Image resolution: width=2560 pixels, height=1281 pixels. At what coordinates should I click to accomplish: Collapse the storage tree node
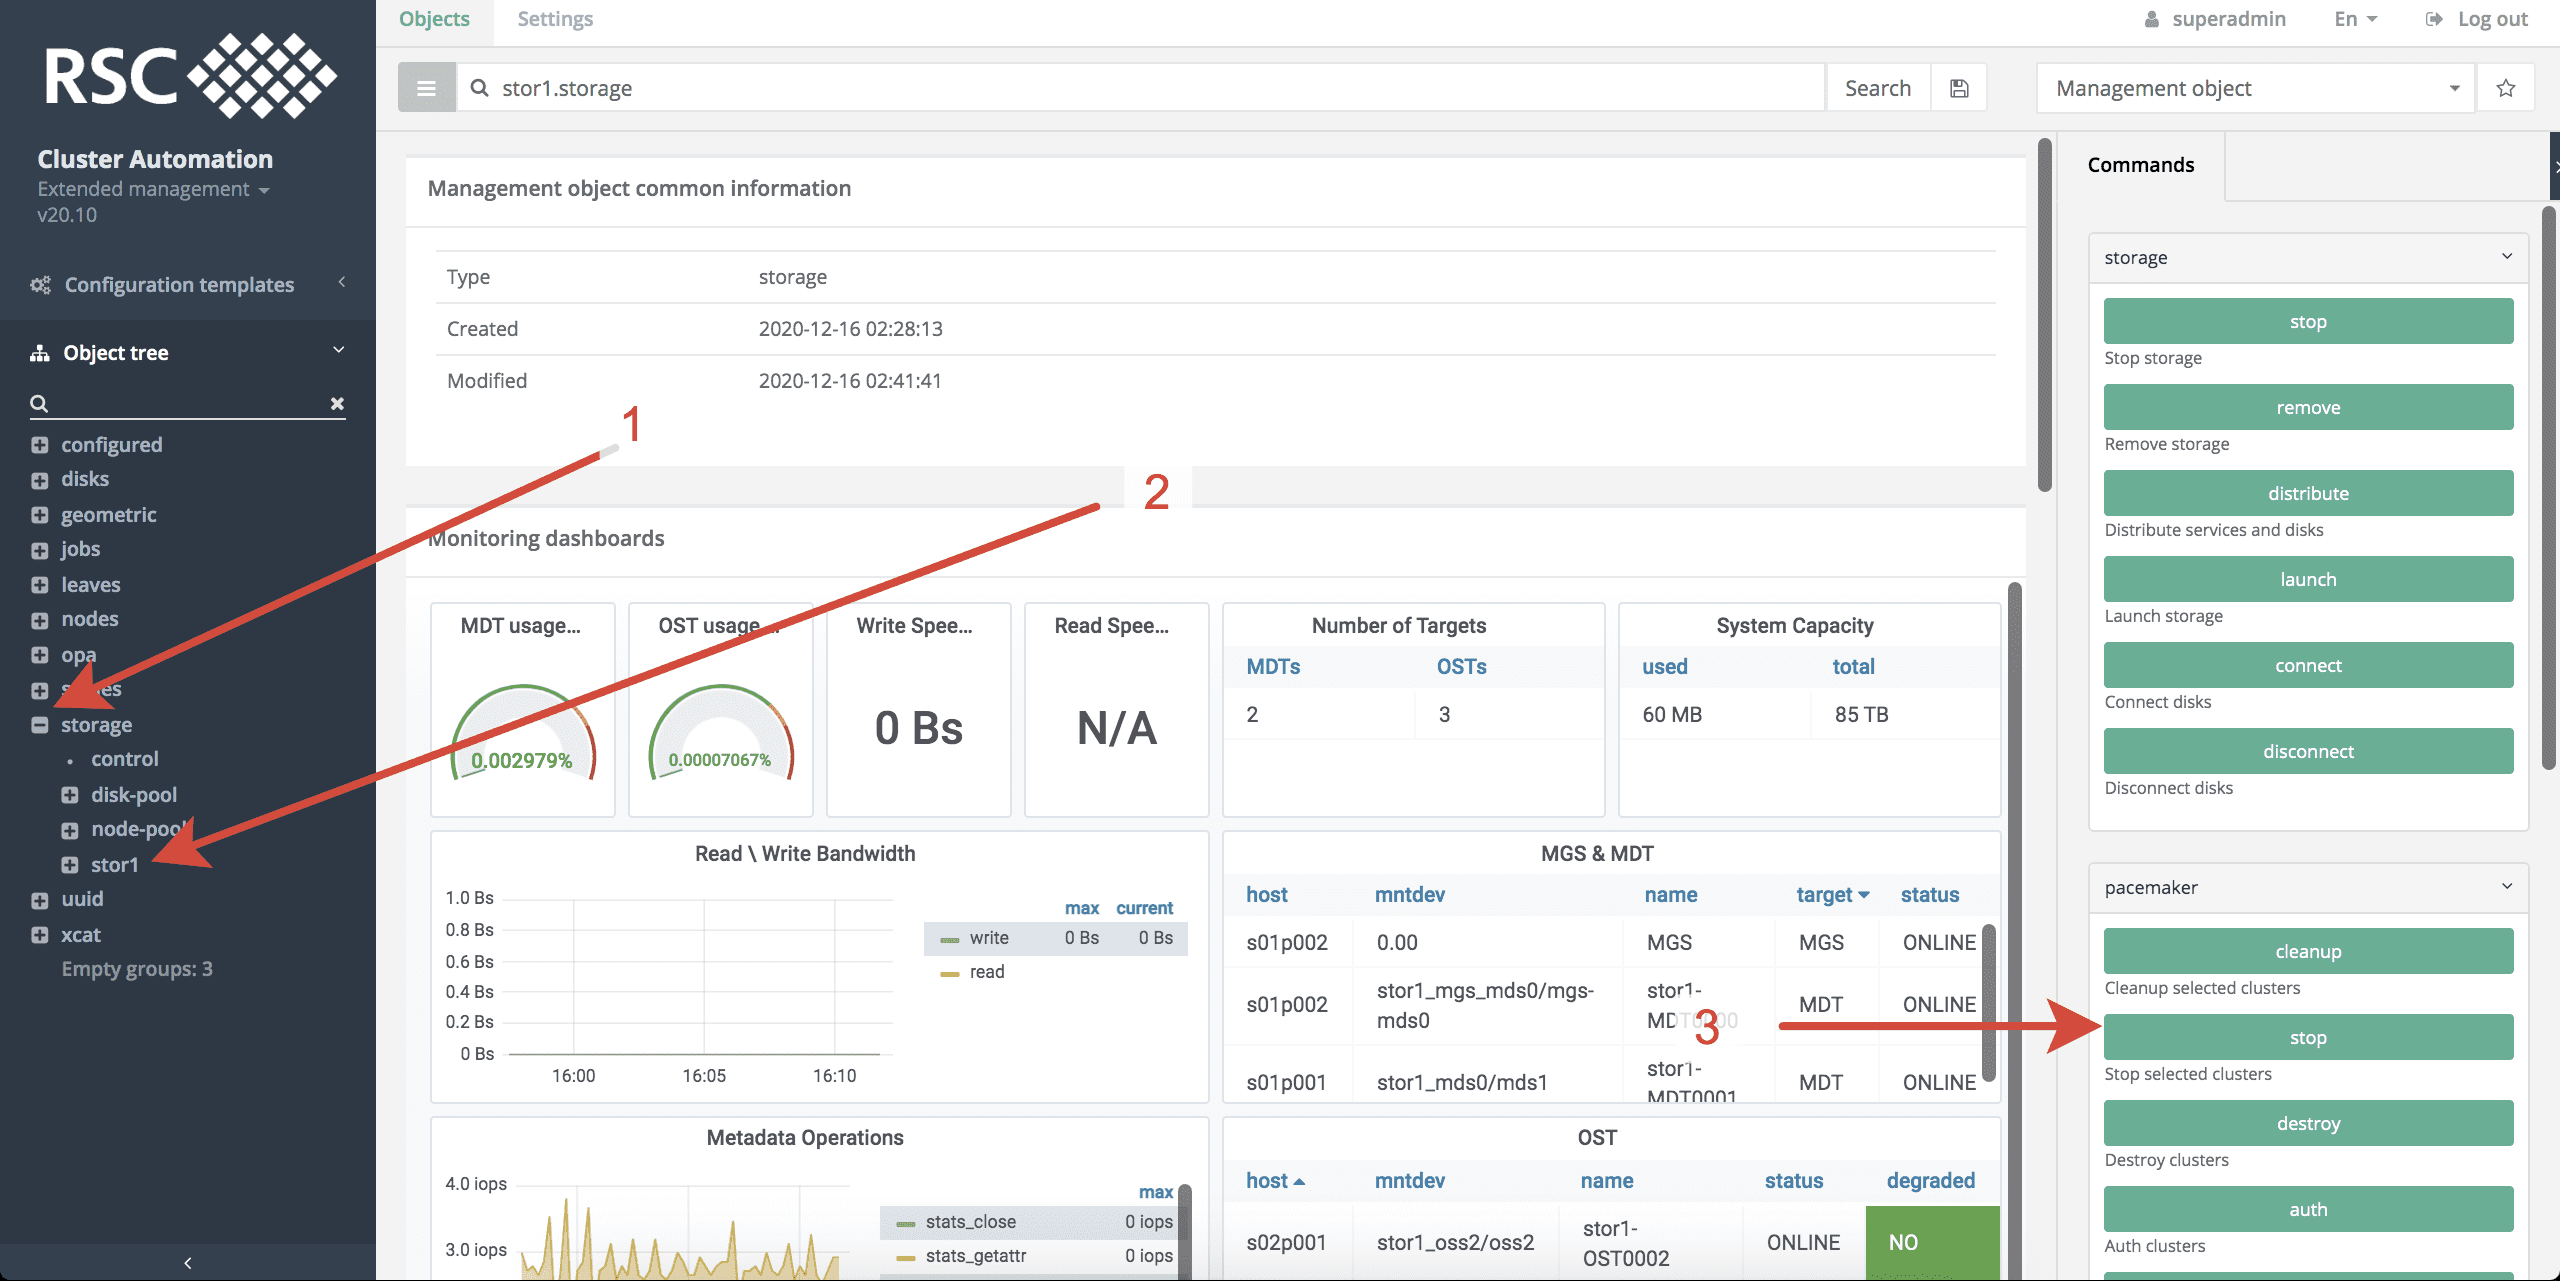click(40, 725)
